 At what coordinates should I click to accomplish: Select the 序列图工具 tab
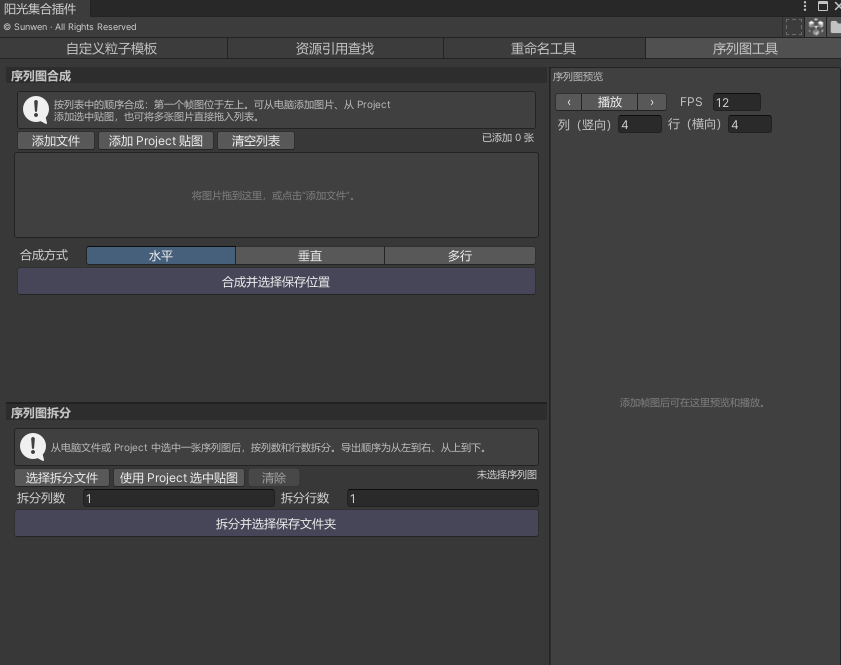pos(744,48)
